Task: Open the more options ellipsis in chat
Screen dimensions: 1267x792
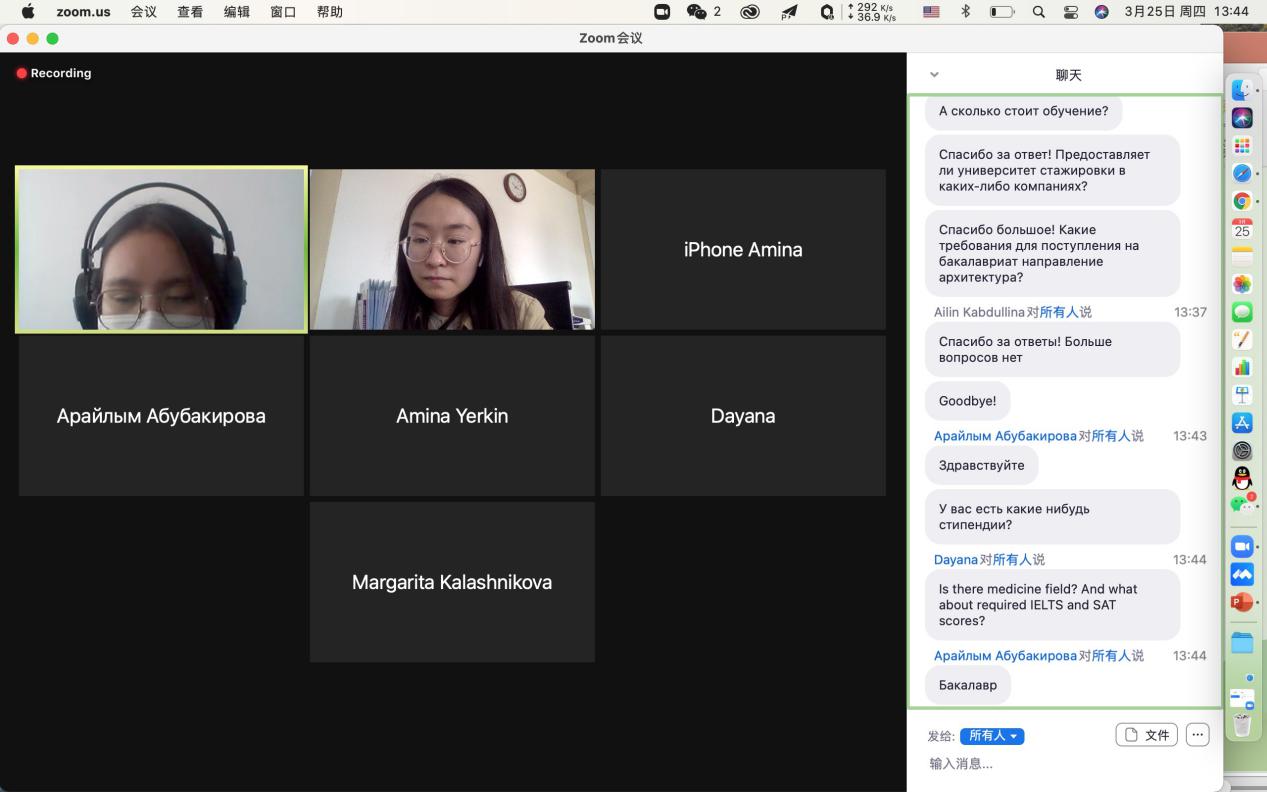Action: click(x=1197, y=735)
